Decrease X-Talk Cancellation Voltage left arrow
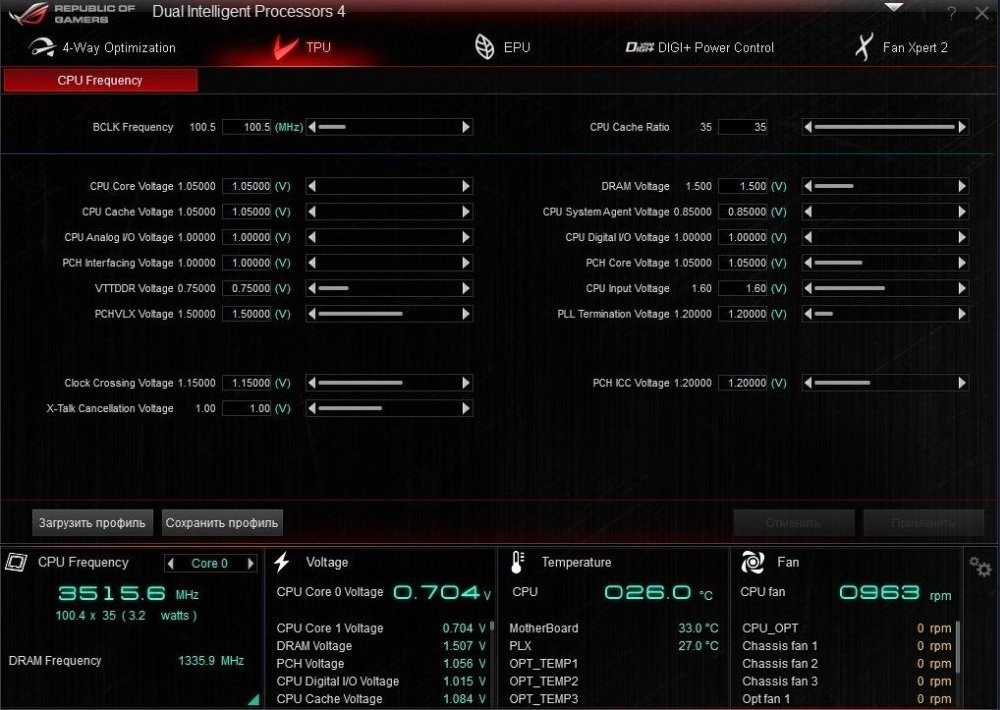Screen dimensions: 1000x710 312,408
